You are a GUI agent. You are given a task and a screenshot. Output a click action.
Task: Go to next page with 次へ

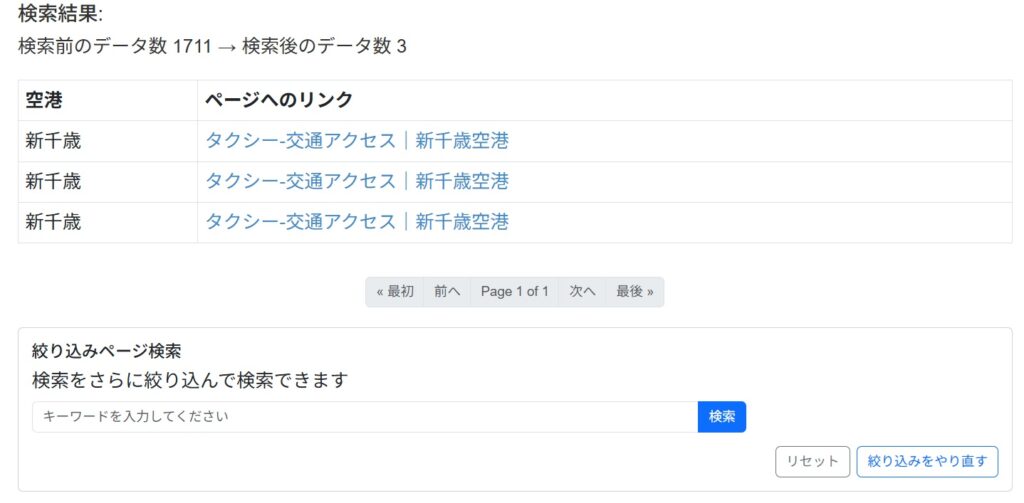582,292
